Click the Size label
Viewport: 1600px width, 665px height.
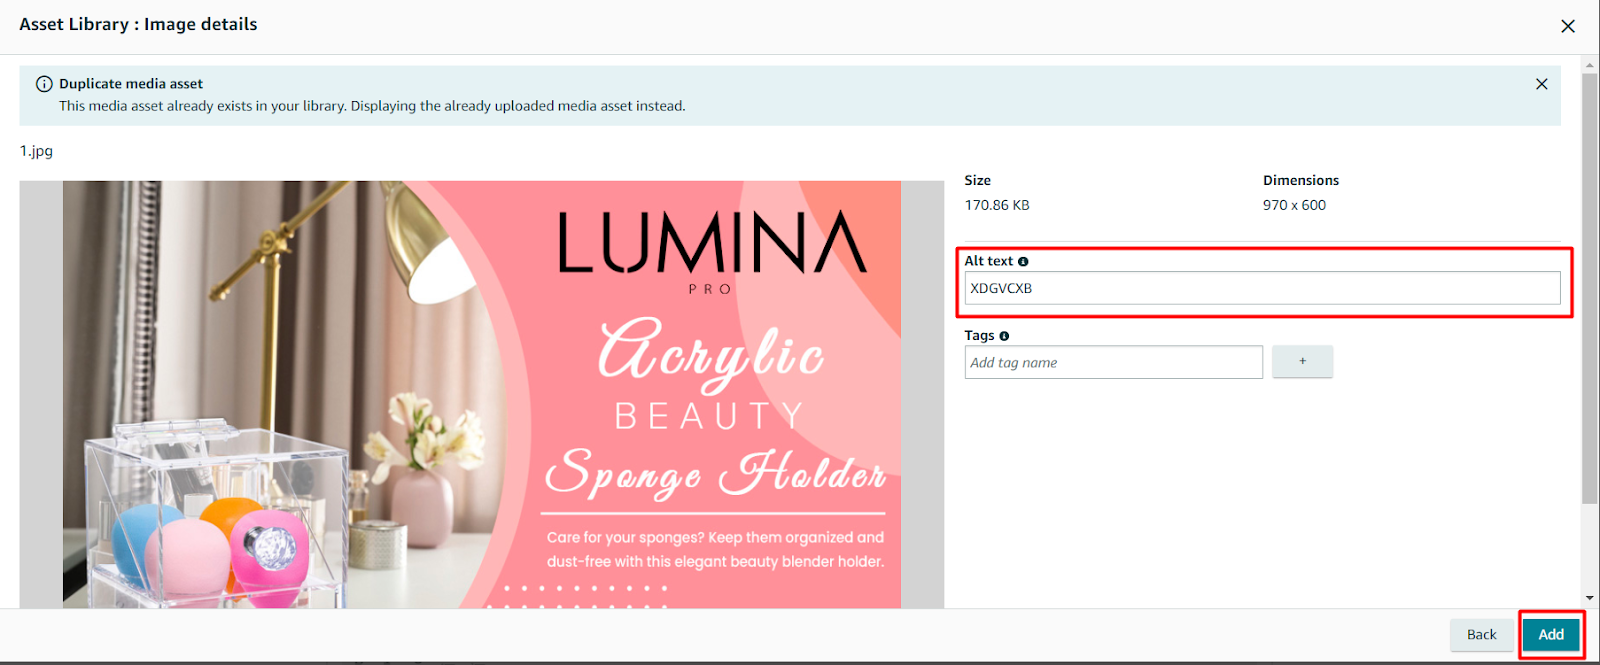coord(977,181)
